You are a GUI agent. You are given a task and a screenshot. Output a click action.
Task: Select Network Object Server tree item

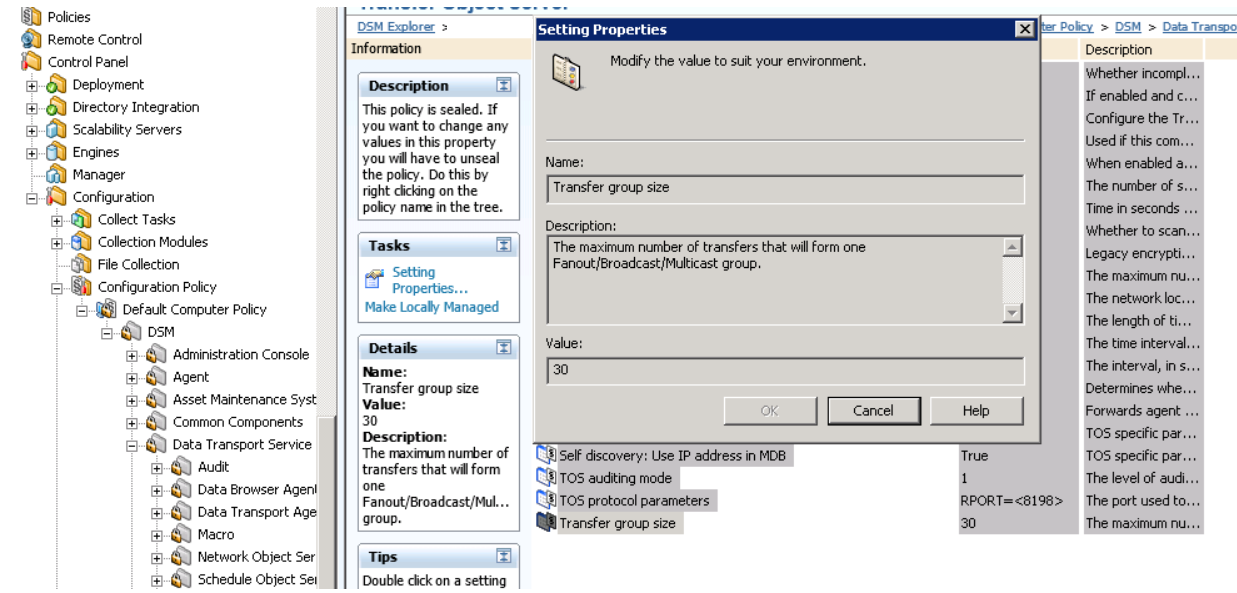pyautogui.click(x=256, y=557)
